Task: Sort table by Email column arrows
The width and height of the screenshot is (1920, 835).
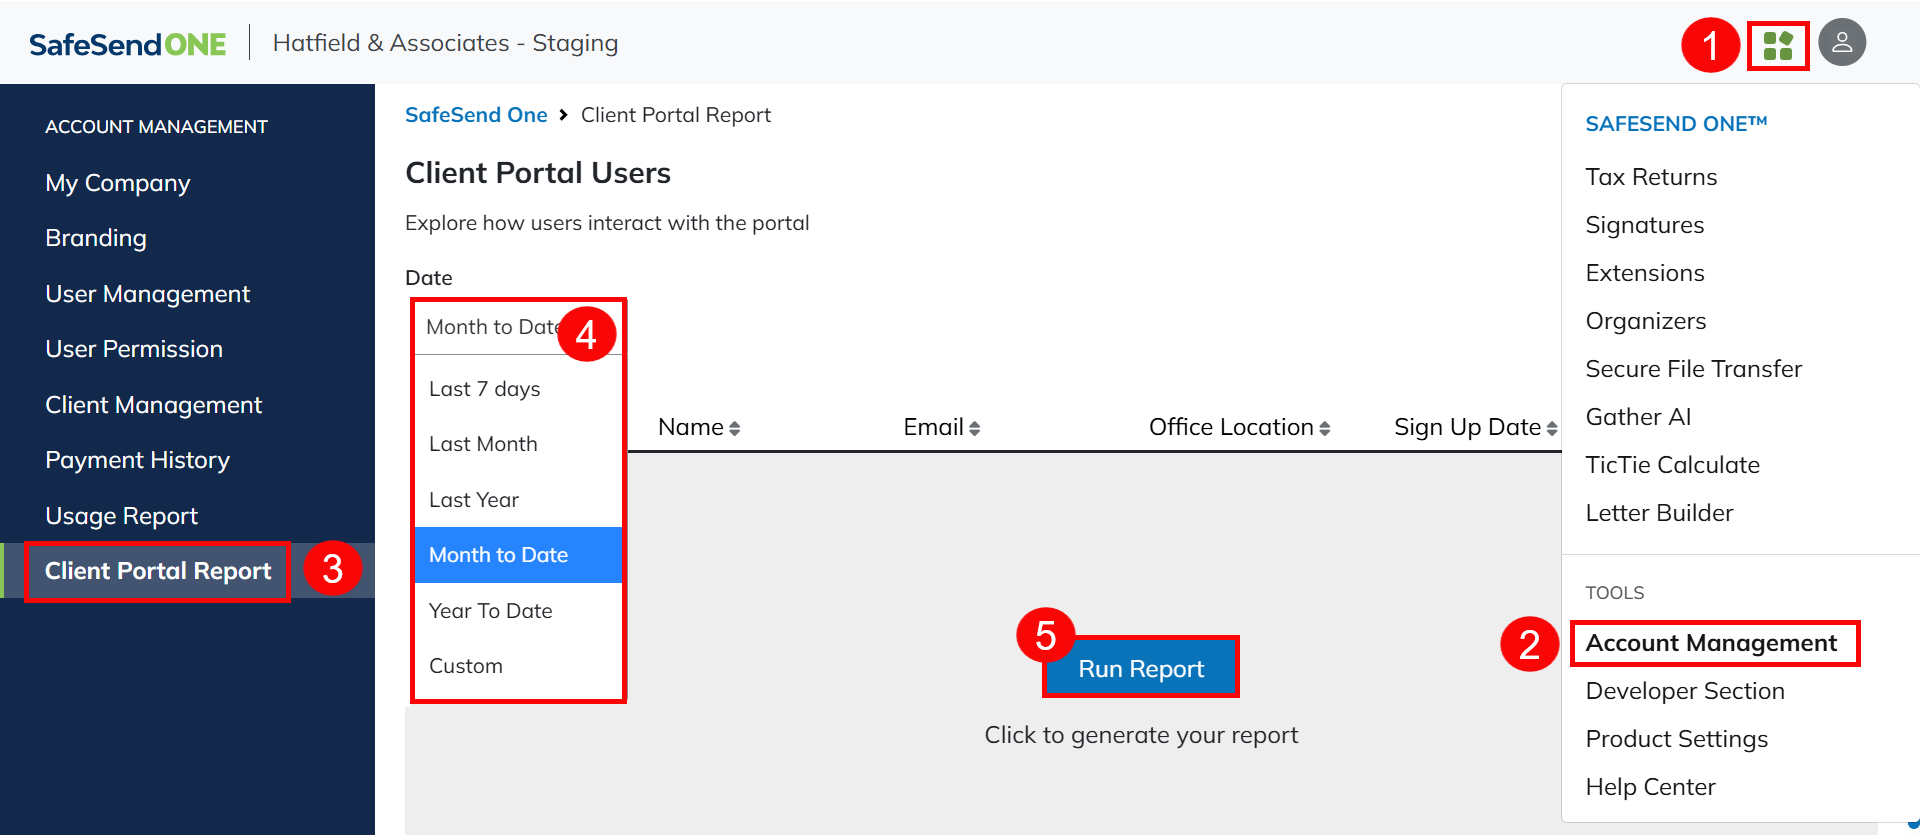Action: [x=974, y=428]
